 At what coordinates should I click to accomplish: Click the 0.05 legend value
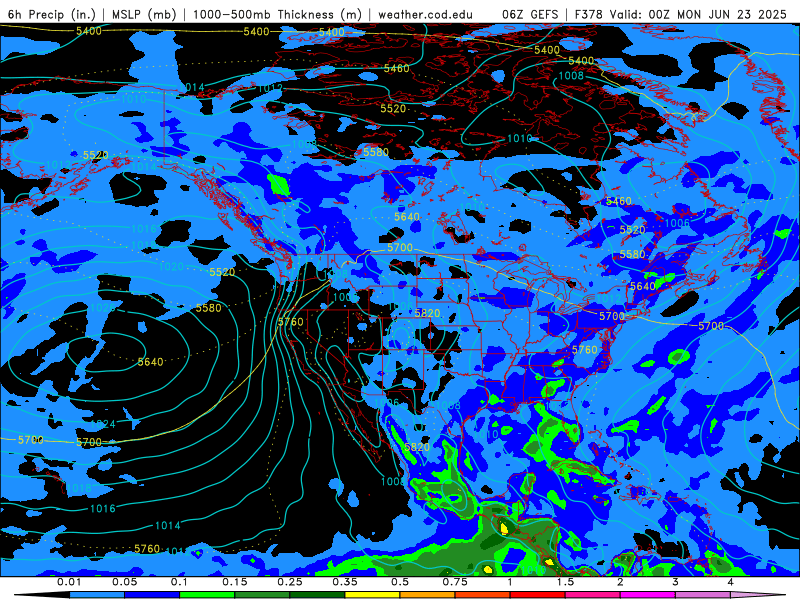click(124, 582)
